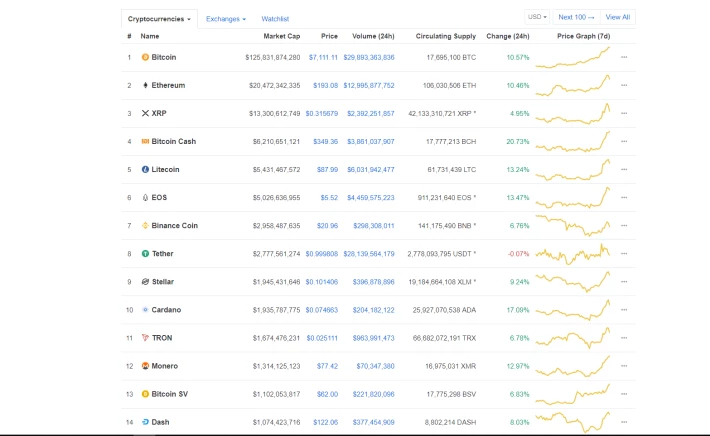
Task: Click the Monero logo icon
Action: click(145, 366)
